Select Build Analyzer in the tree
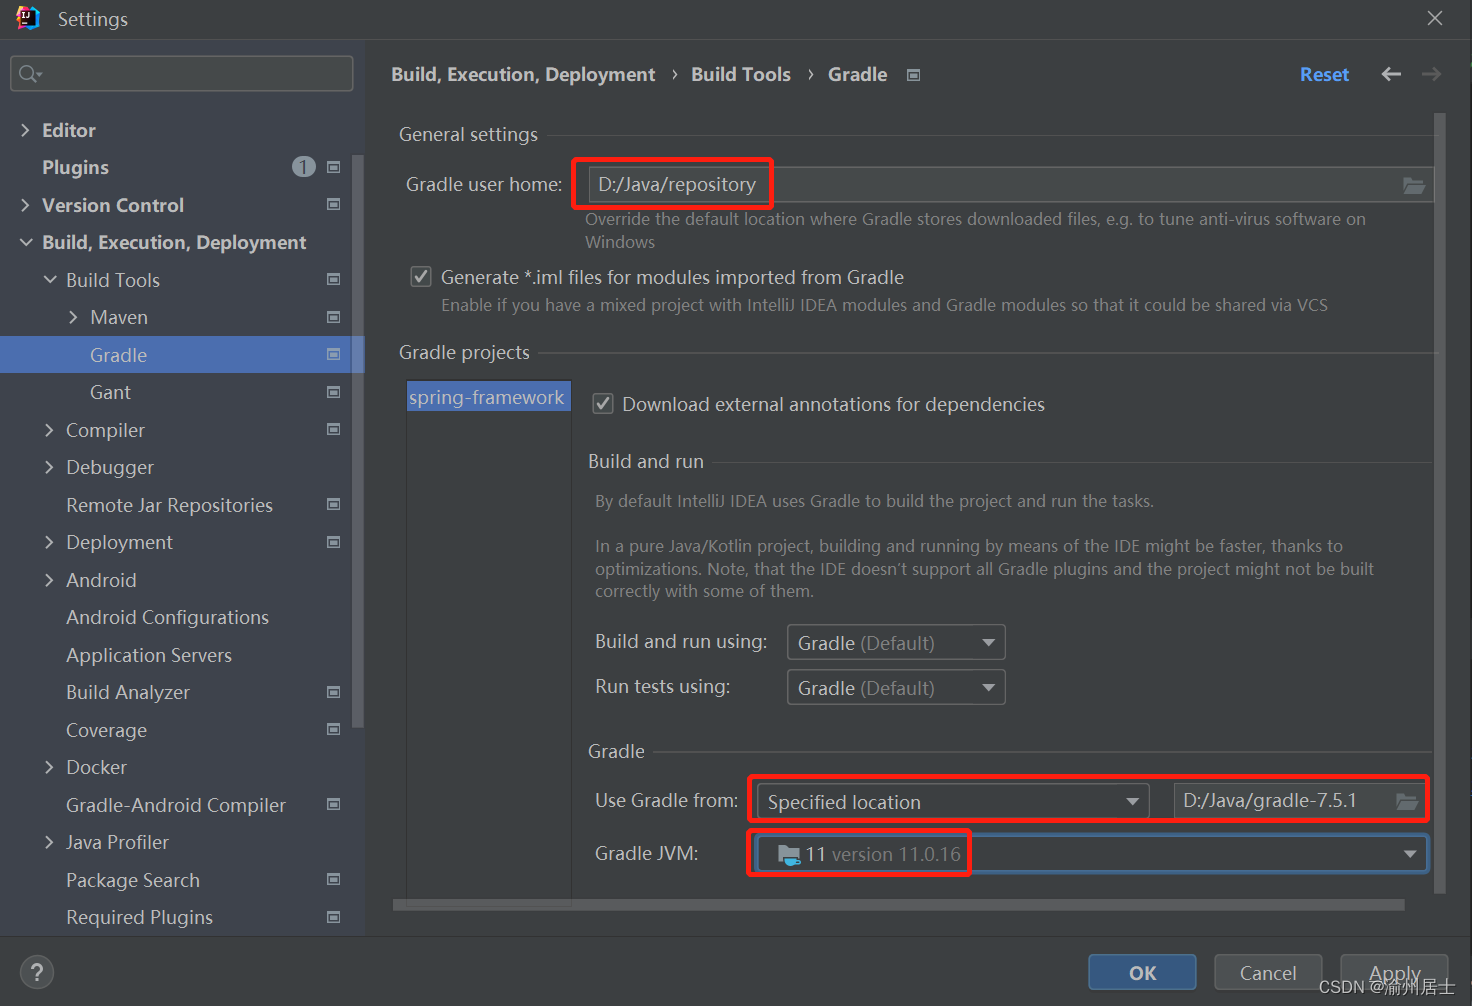1472x1006 pixels. click(128, 692)
